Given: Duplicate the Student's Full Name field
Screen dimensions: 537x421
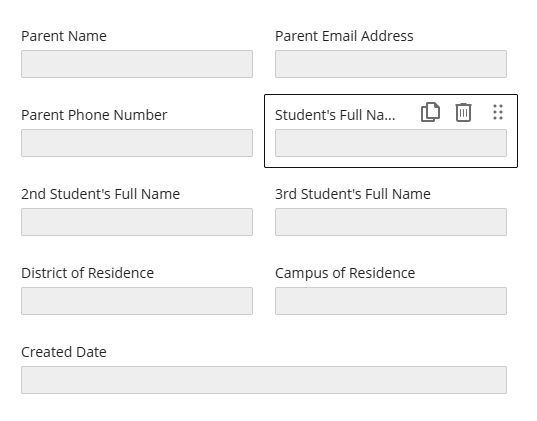Looking at the screenshot, I should tap(430, 112).
